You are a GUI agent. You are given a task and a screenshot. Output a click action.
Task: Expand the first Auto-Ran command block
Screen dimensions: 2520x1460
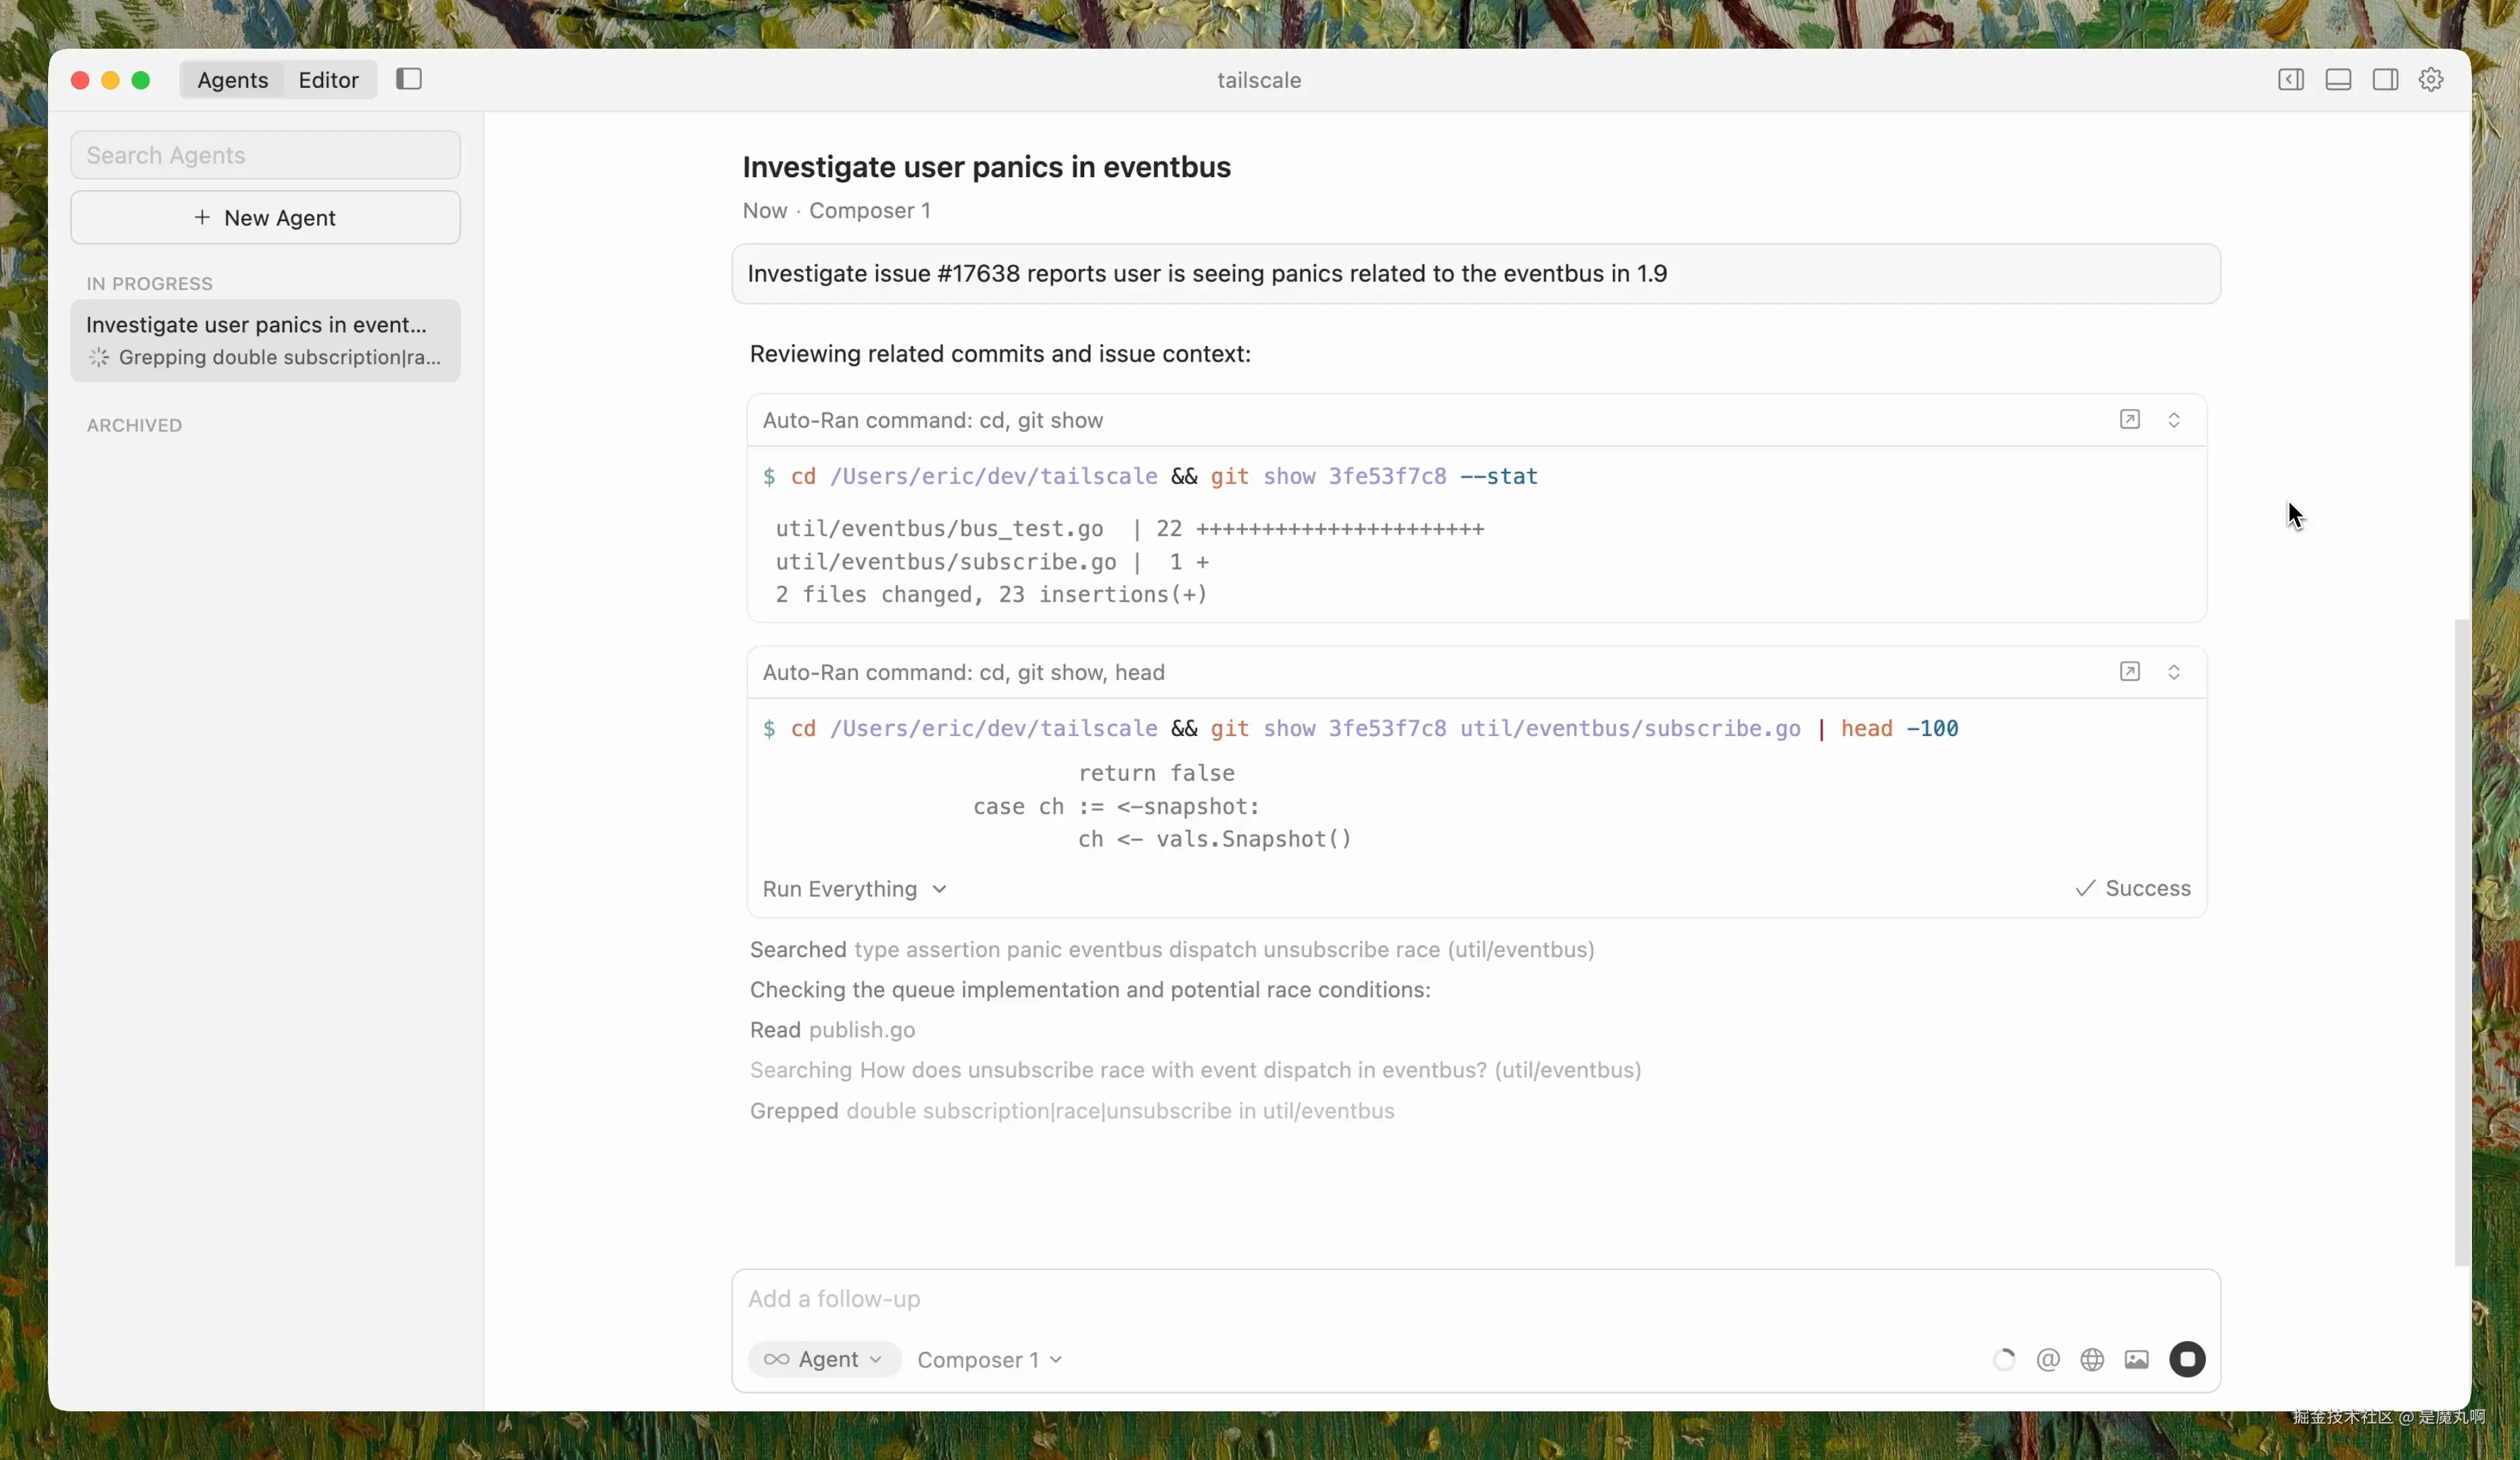pyautogui.click(x=2174, y=420)
